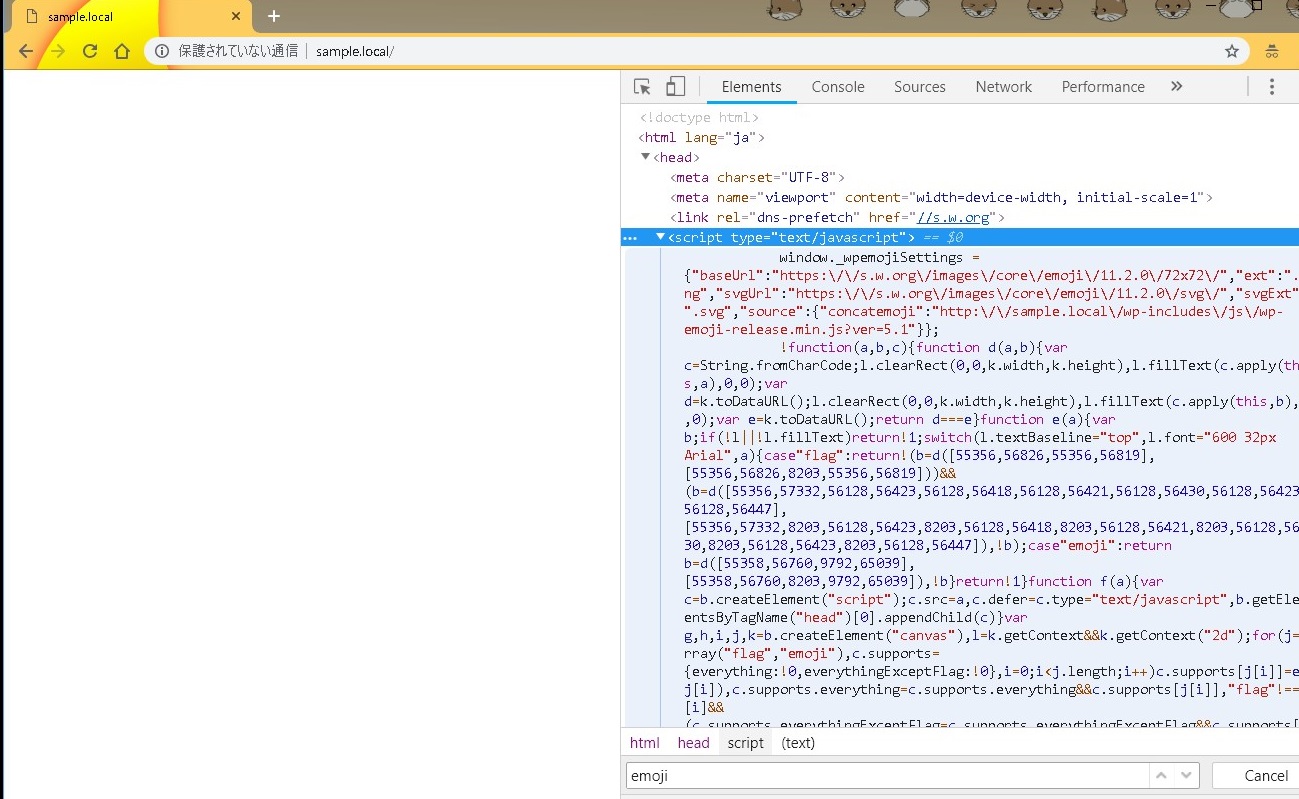Image resolution: width=1299 pixels, height=799 pixels.
Task: Follow the //s.w.org dns-prefetch link
Action: click(953, 217)
